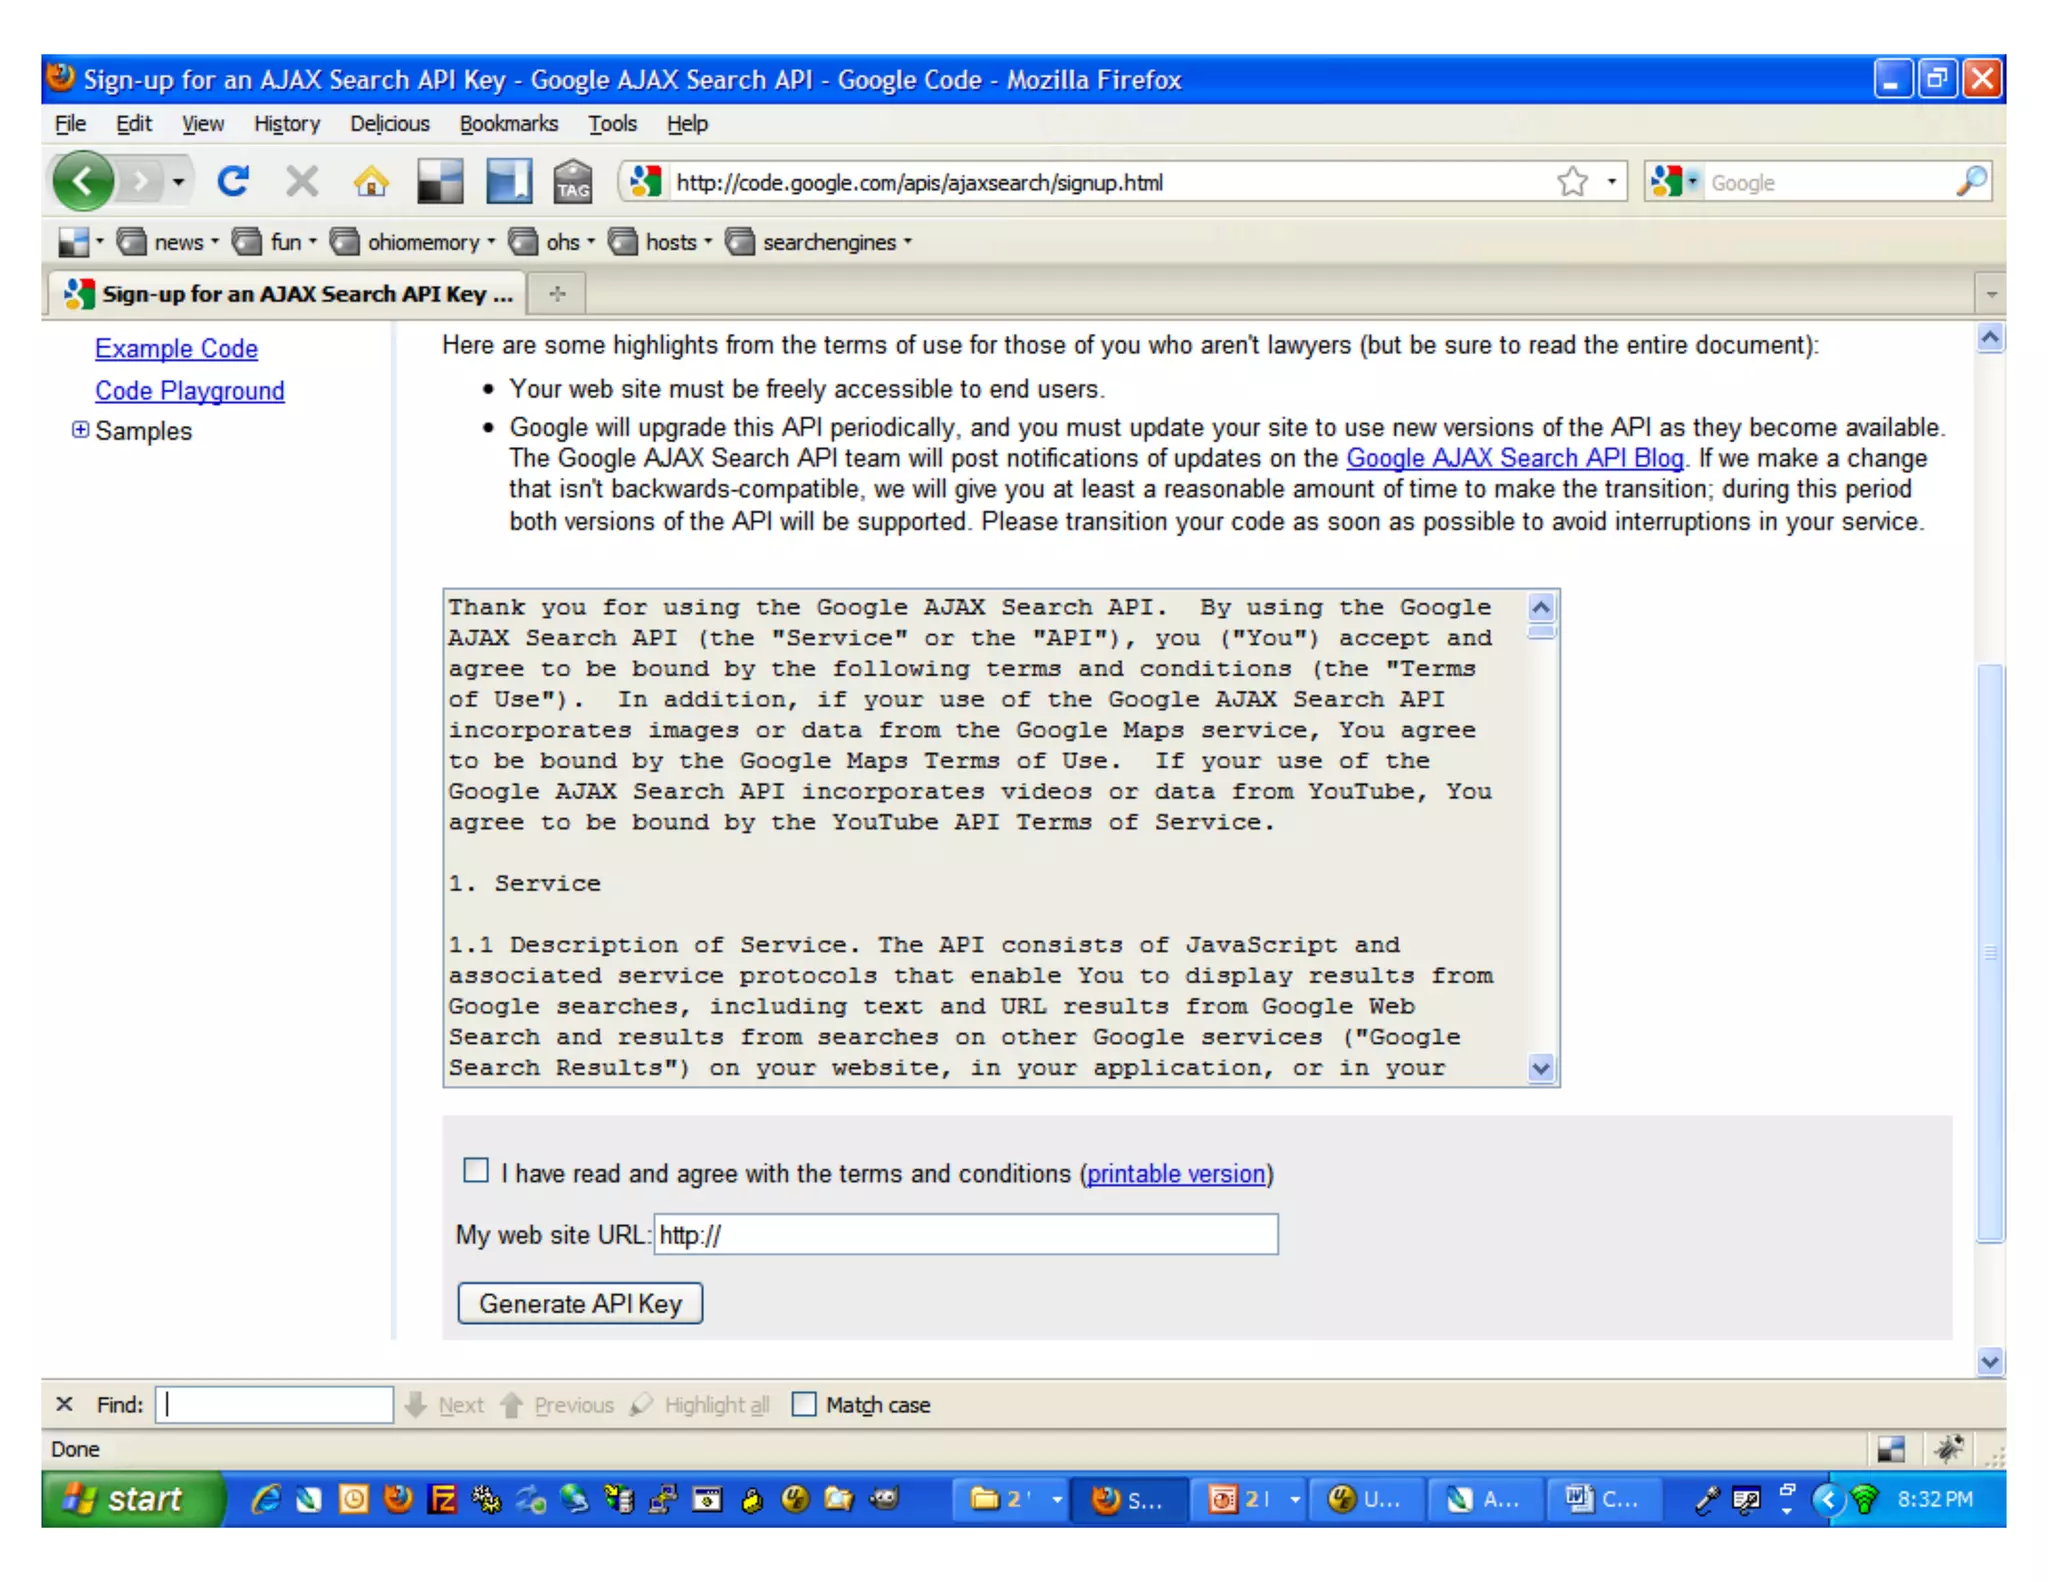Go to the home page via the house icon
2048x1582 pixels.
[371, 182]
